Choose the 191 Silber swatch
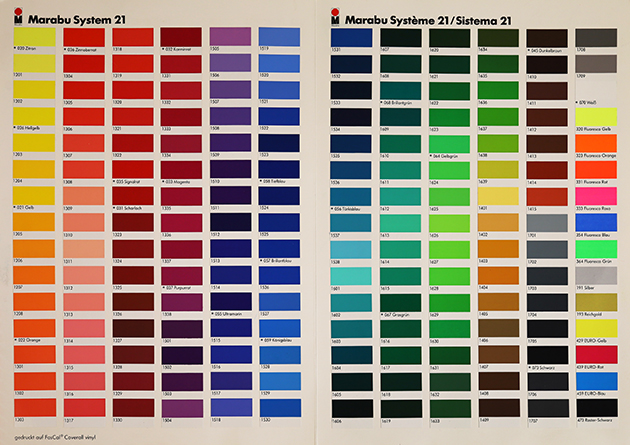Screen dimensions: 630x445 pyautogui.click(x=597, y=276)
